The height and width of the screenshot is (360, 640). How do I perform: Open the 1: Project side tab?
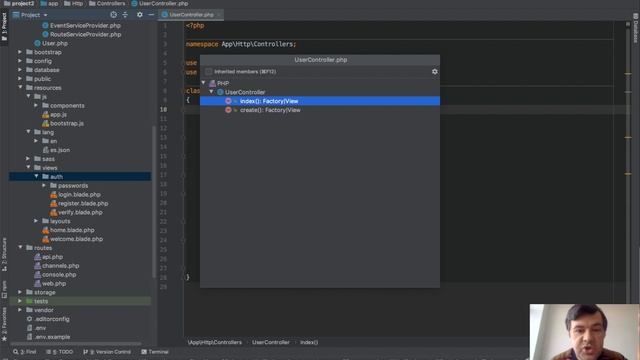(4, 27)
